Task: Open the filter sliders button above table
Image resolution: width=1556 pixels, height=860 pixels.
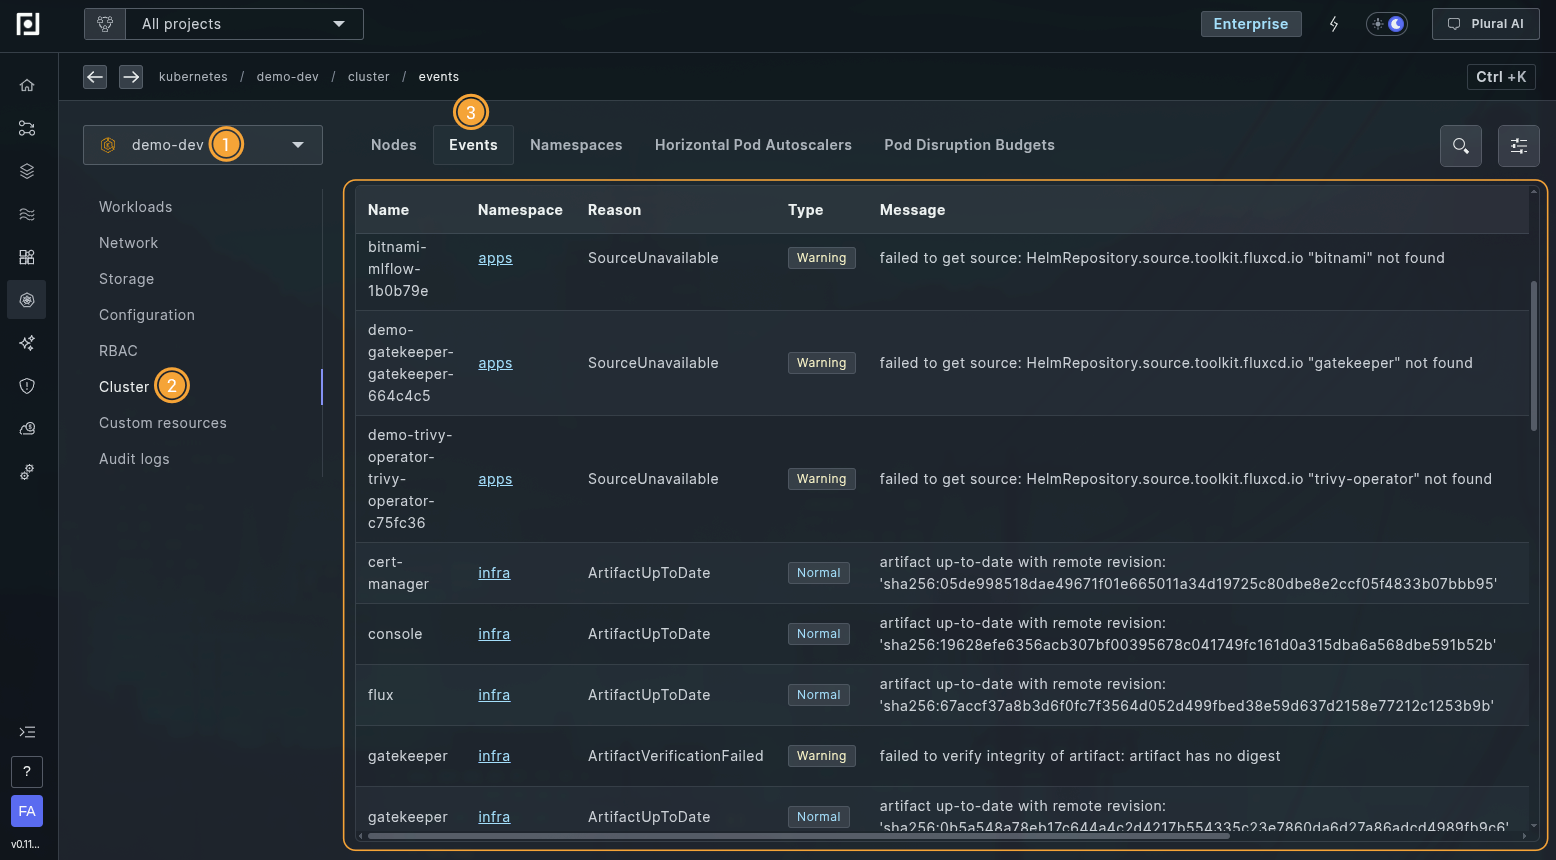Action: [1518, 146]
